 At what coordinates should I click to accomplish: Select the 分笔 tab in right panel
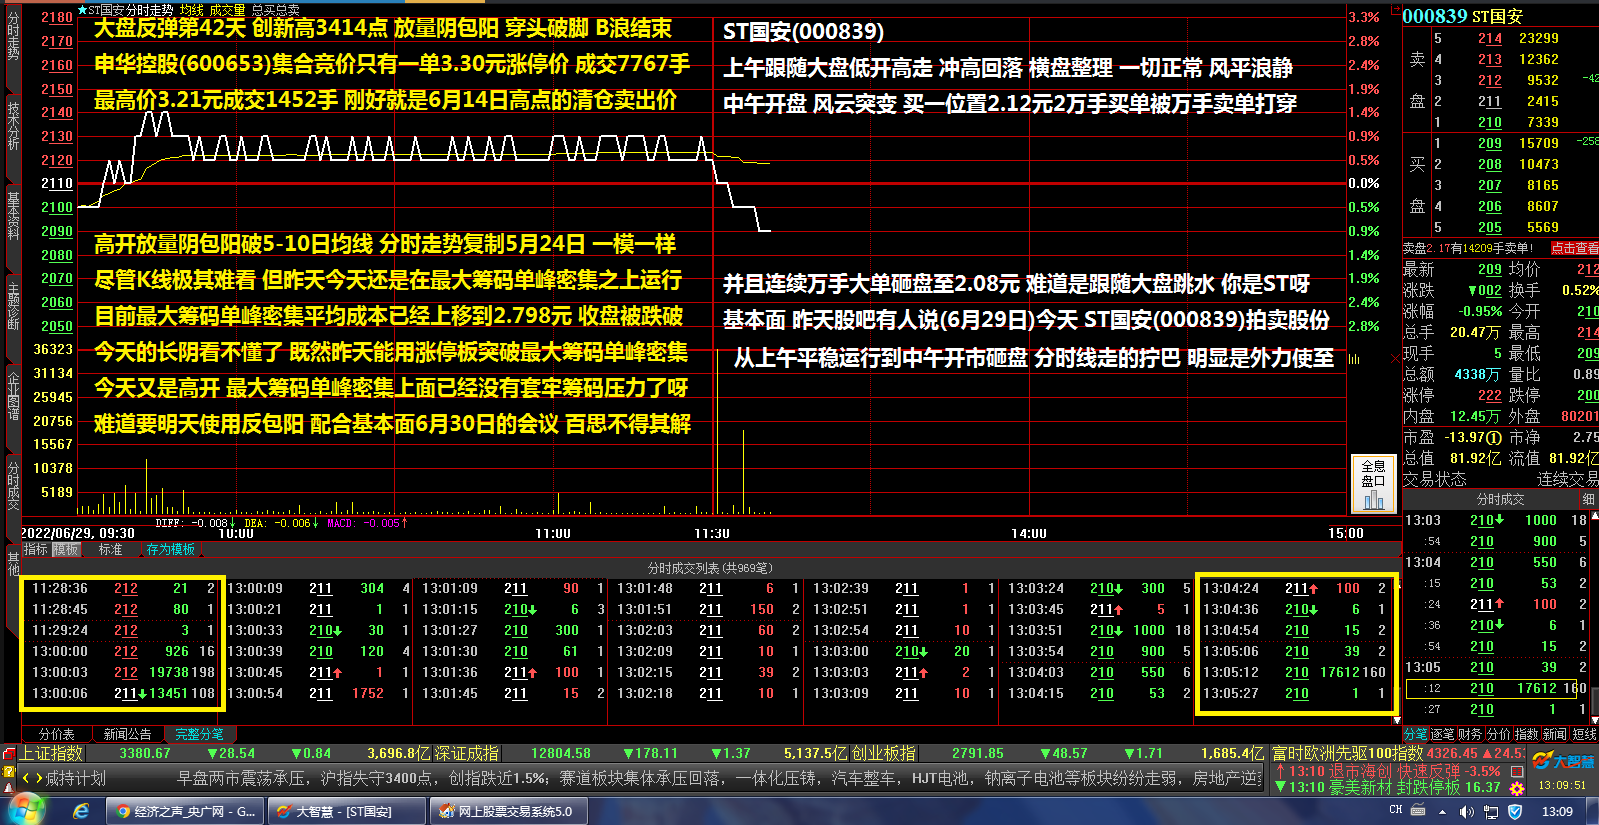[x=1416, y=734]
